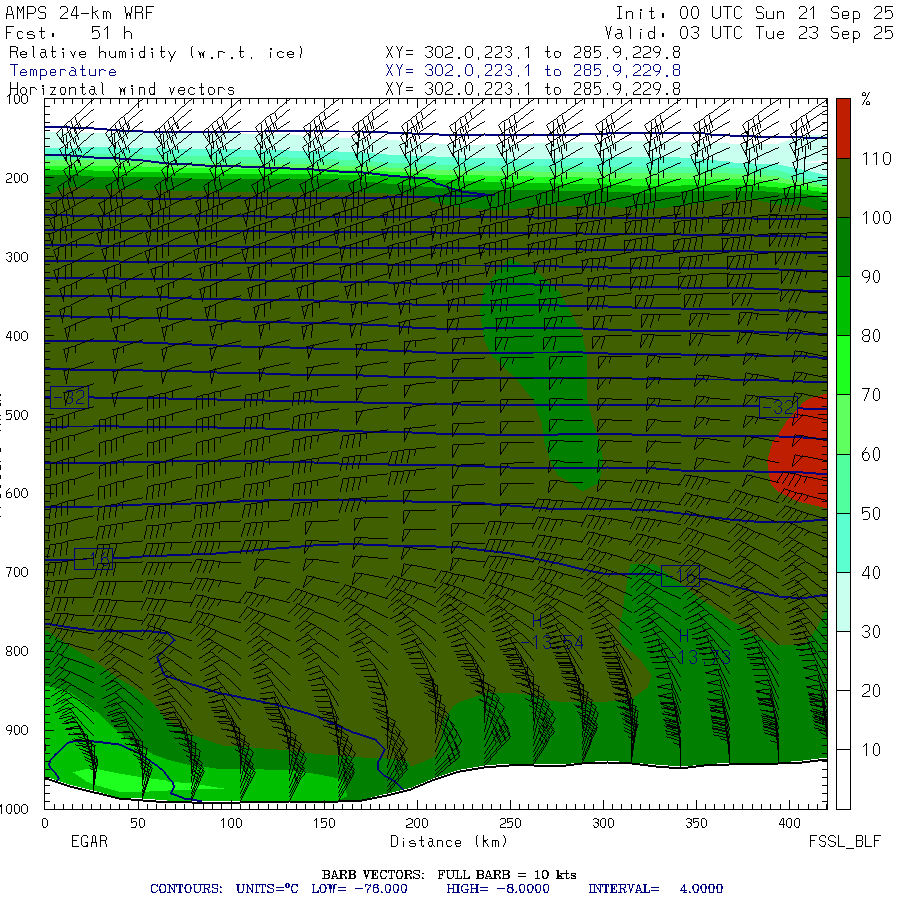Click the 'Horizontal wind vectors' label
The width and height of the screenshot is (900, 900).
click(122, 90)
